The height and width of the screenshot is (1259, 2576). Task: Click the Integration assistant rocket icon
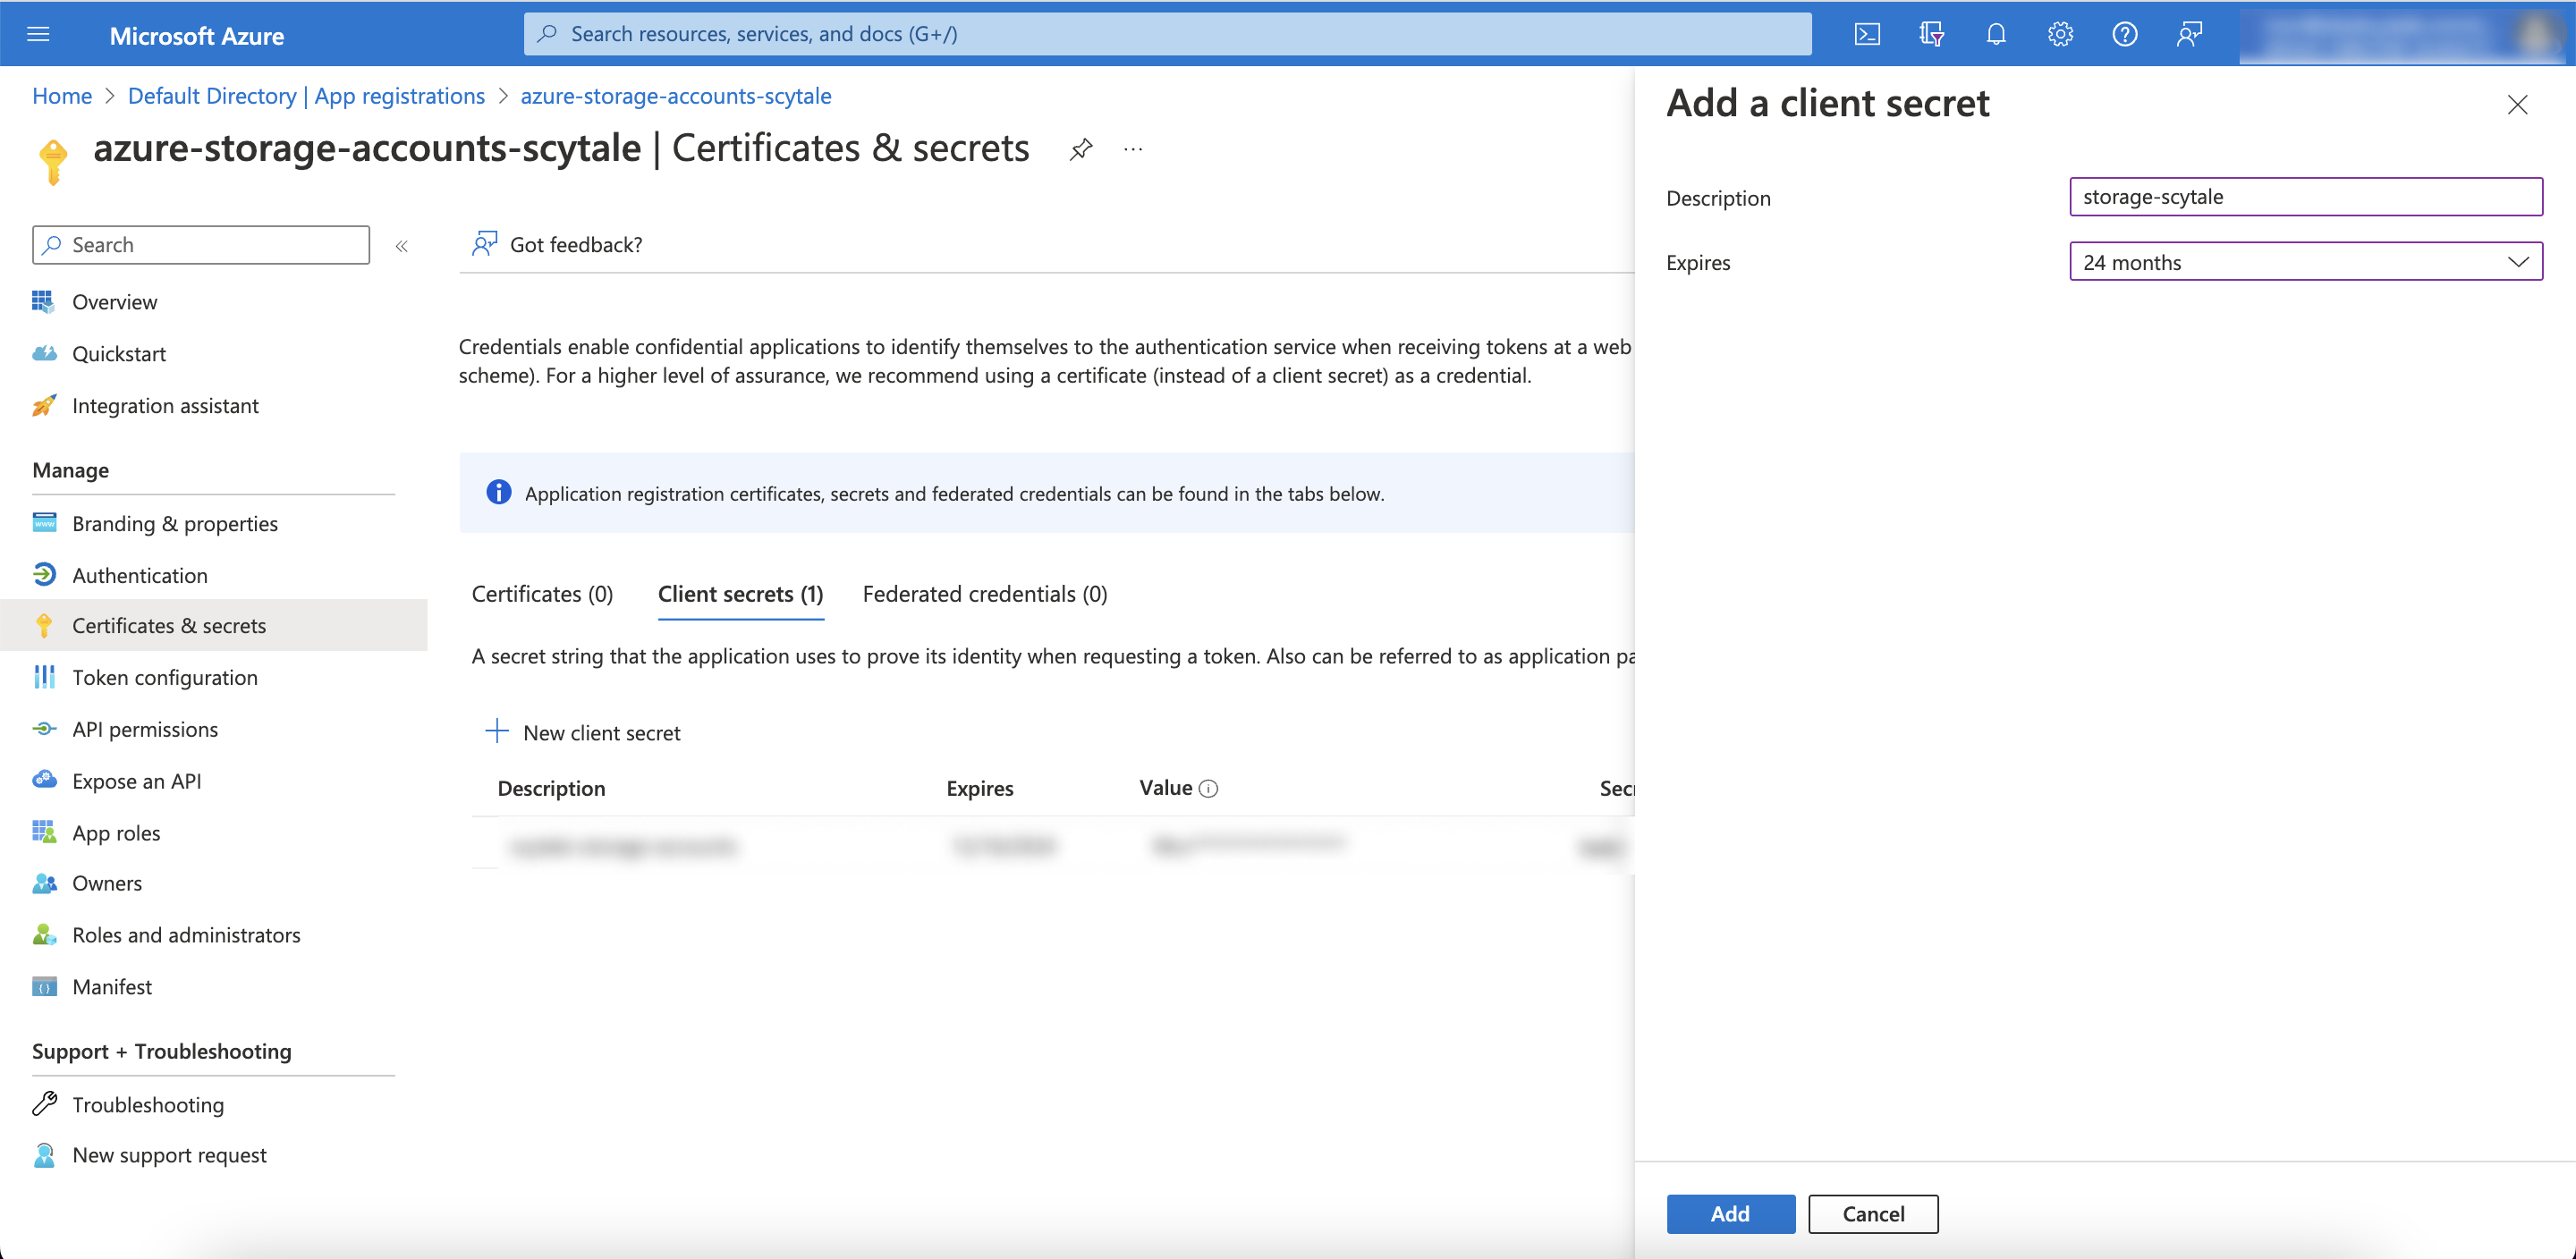coord(44,405)
